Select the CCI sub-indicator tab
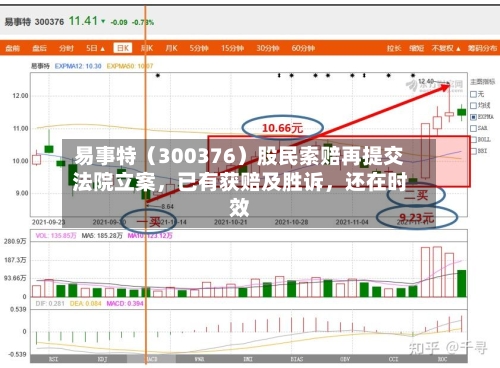 [394, 359]
